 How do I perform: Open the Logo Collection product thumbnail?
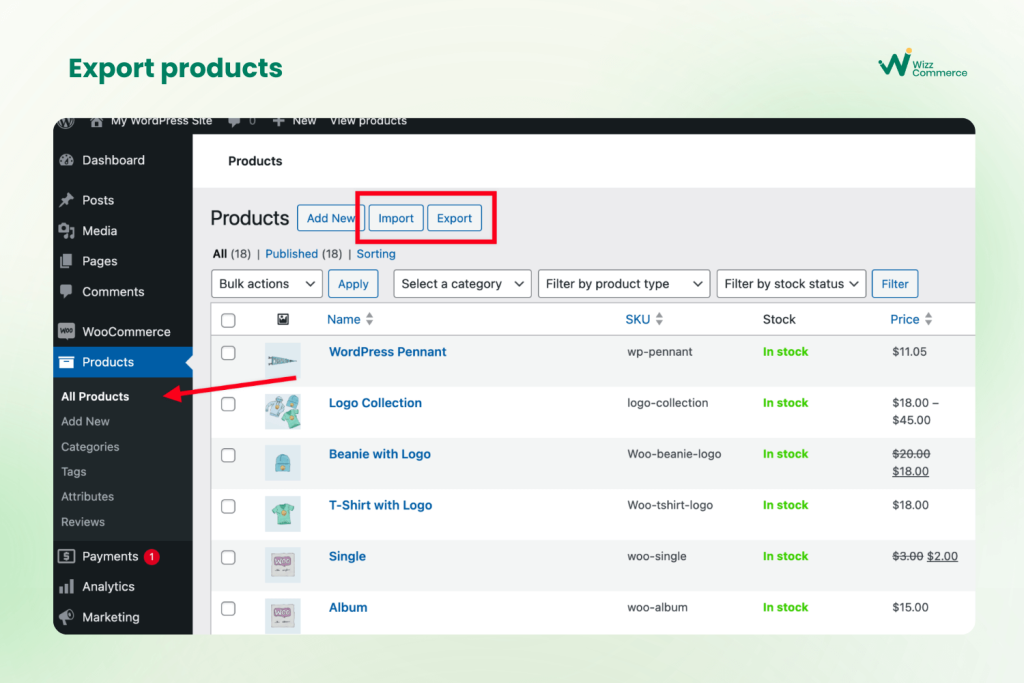283,411
